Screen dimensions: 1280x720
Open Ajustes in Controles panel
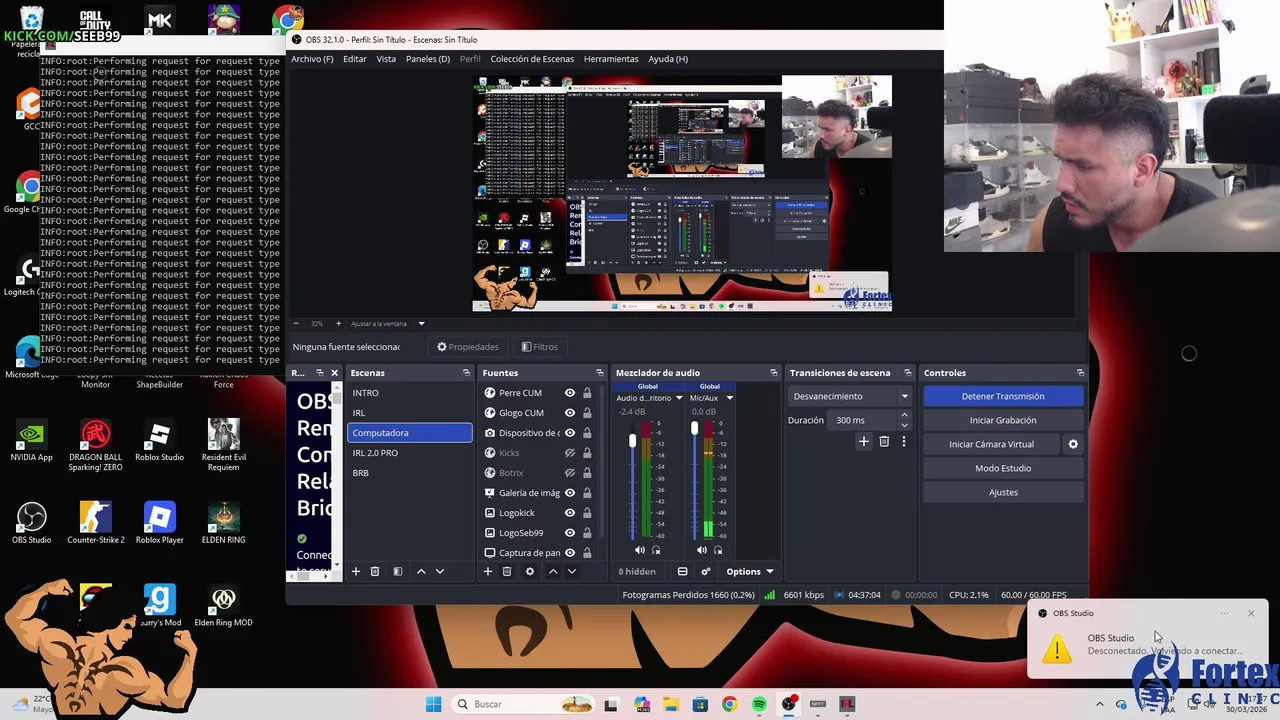[x=1003, y=492]
